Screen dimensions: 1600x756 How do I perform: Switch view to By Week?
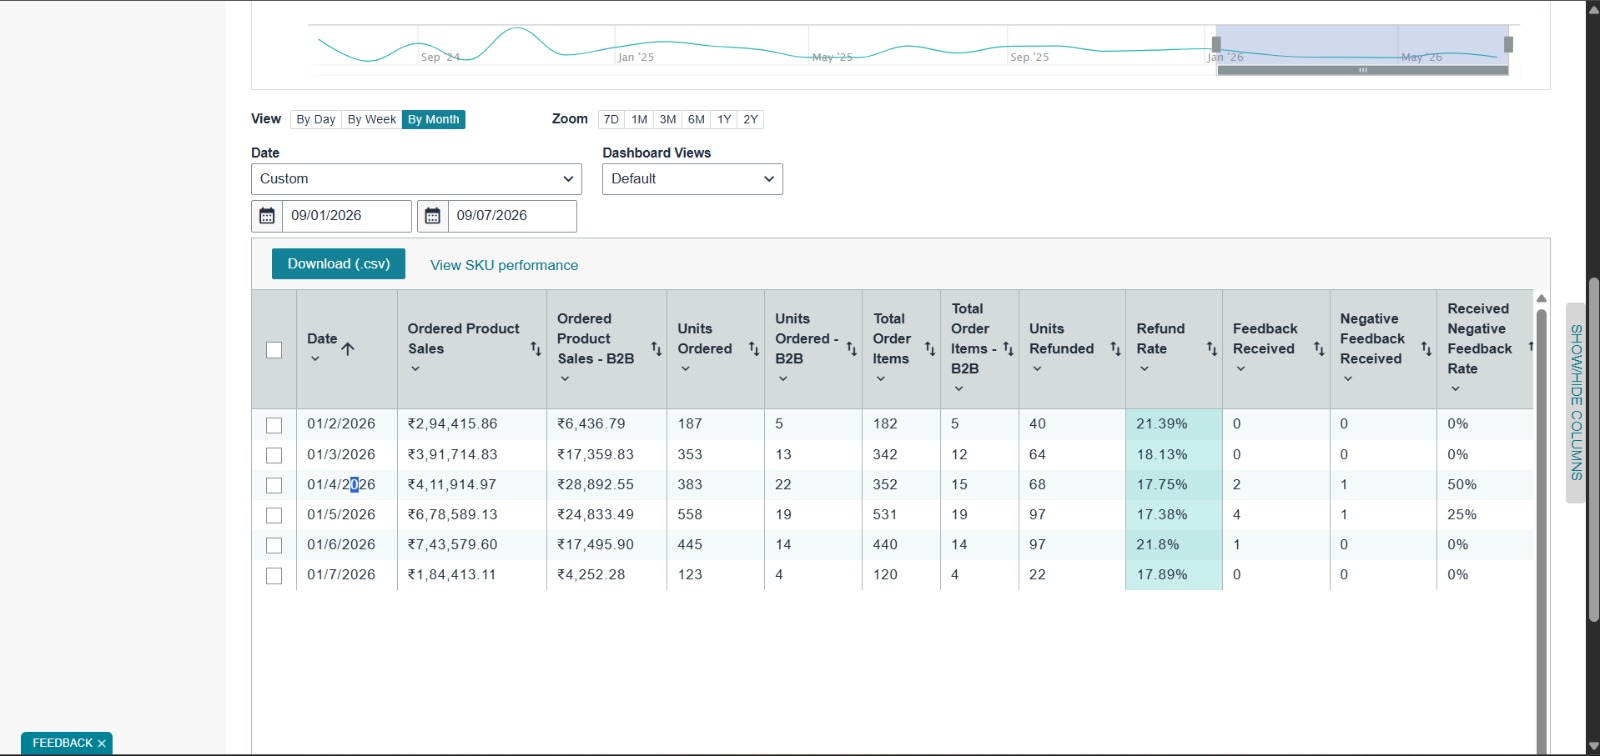[372, 120]
